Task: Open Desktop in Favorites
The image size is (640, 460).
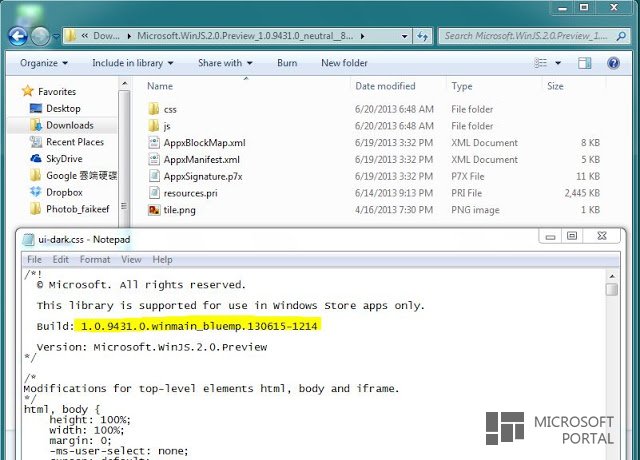Action: coord(63,108)
